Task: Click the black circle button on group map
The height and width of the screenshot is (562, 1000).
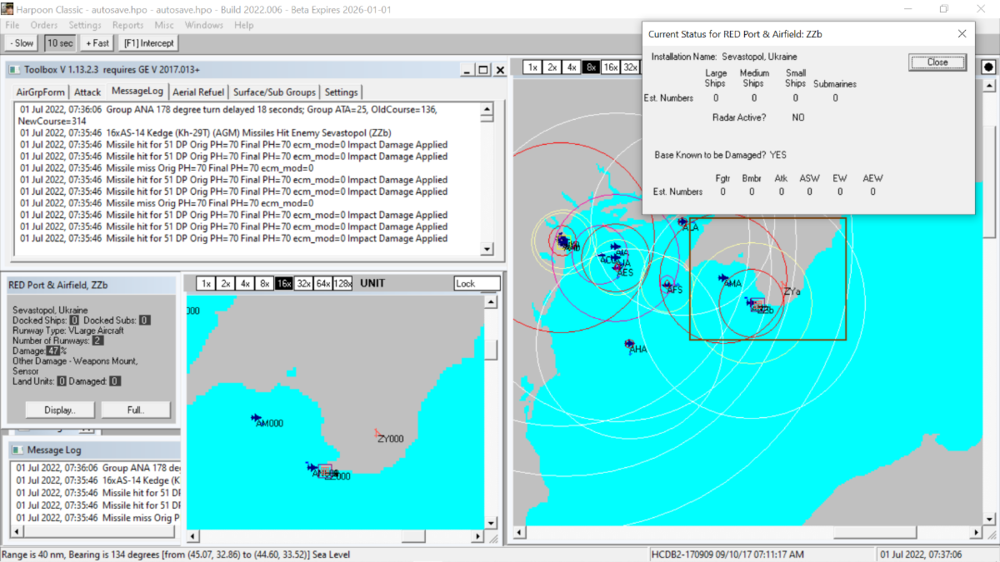Action: point(989,67)
